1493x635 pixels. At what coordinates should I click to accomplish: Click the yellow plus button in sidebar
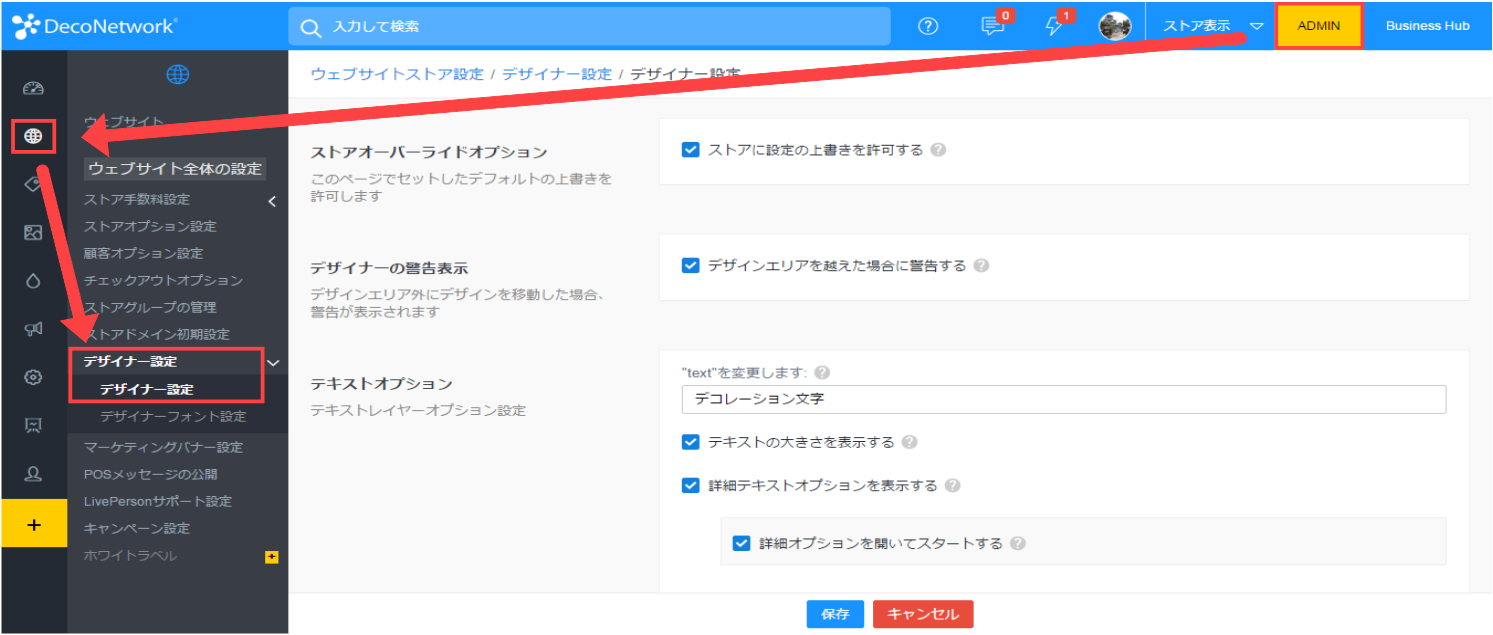click(33, 524)
